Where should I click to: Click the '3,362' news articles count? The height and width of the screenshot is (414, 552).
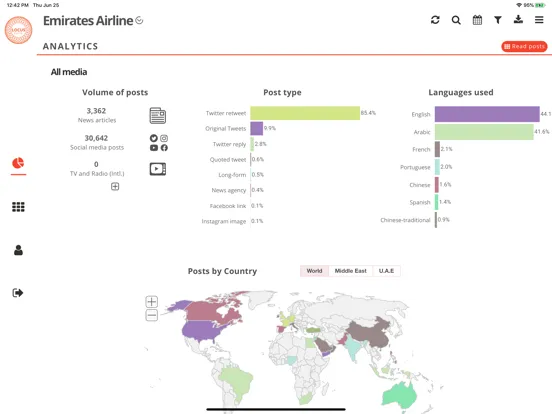(x=96, y=111)
